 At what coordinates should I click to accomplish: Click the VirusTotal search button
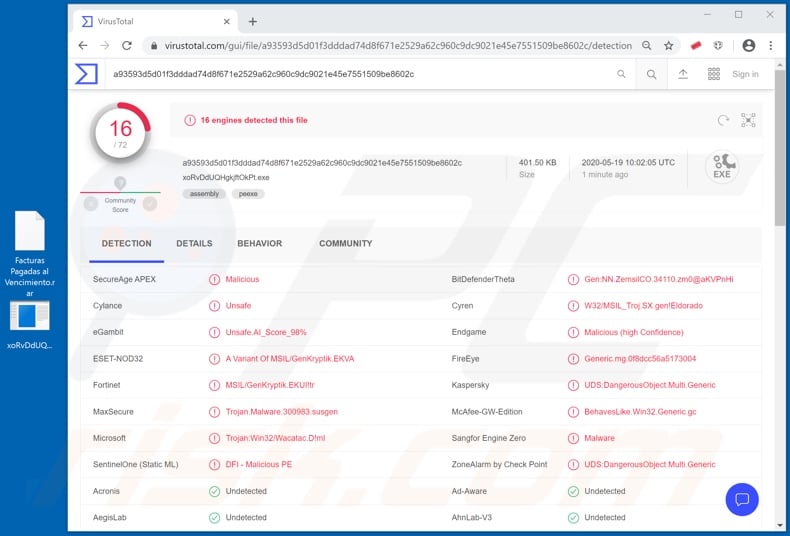651,74
